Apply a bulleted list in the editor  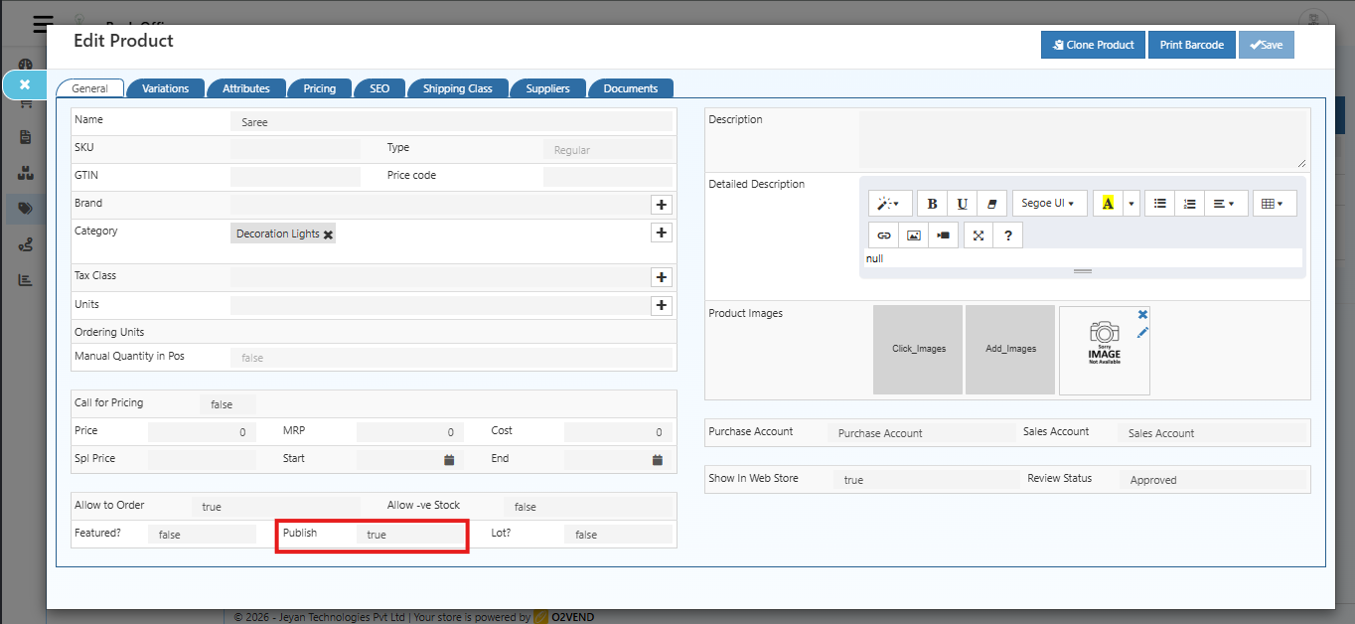(1159, 203)
